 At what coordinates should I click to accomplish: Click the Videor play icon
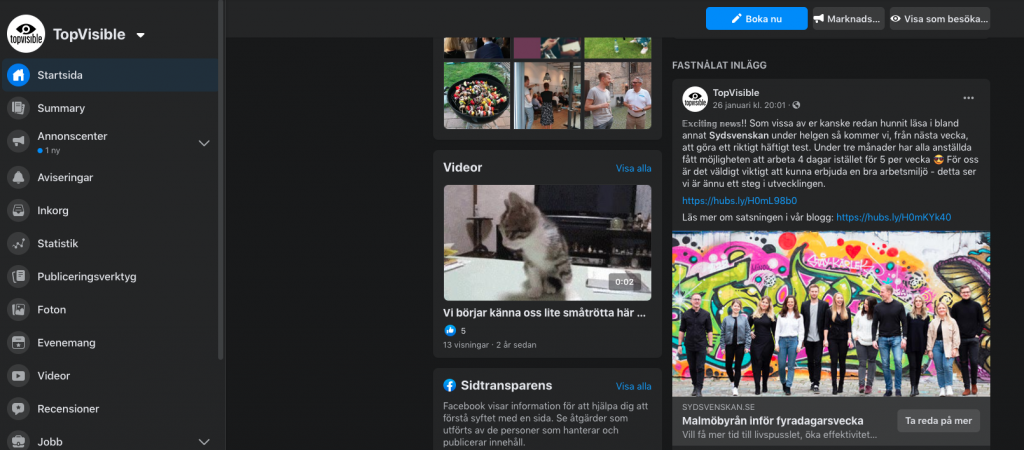18,376
